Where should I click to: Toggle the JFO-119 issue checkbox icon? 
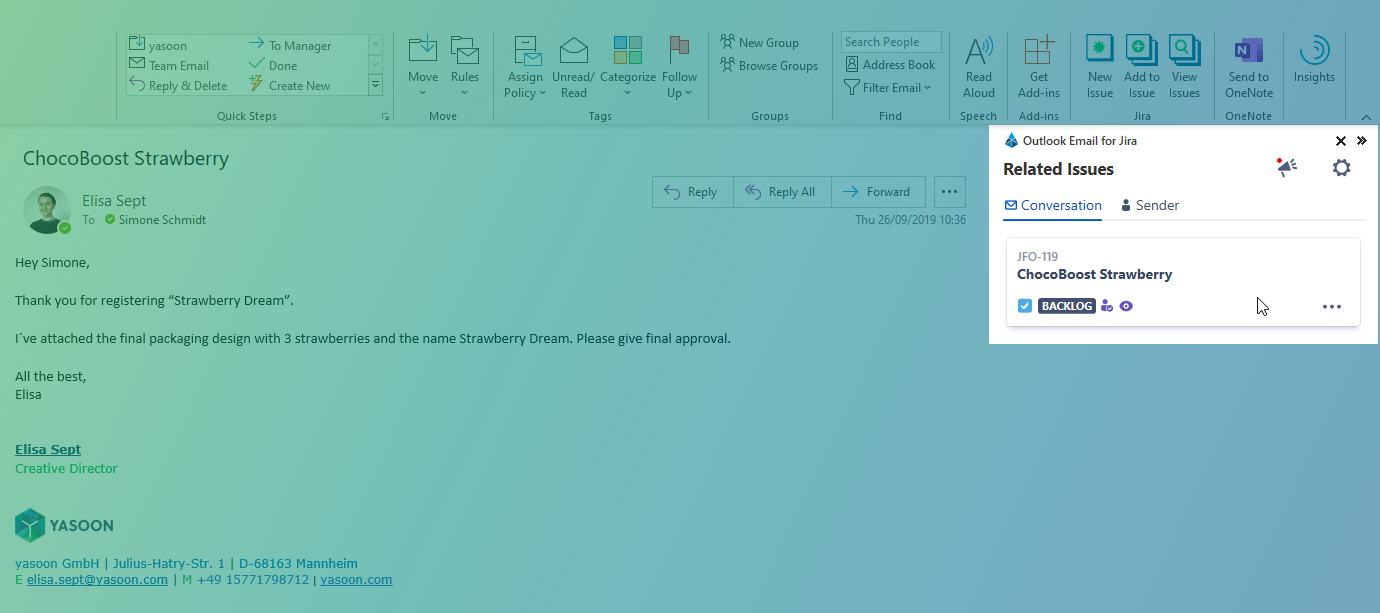pos(1024,306)
